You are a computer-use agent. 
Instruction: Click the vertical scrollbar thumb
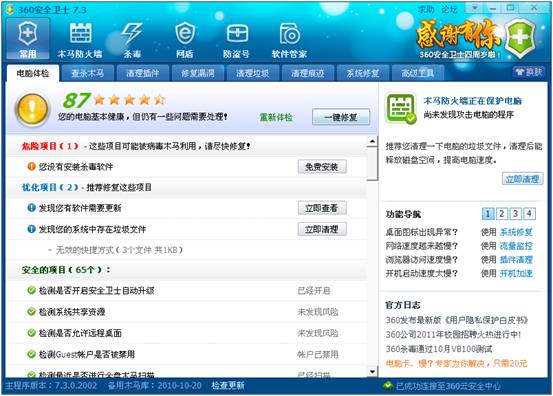372,164
